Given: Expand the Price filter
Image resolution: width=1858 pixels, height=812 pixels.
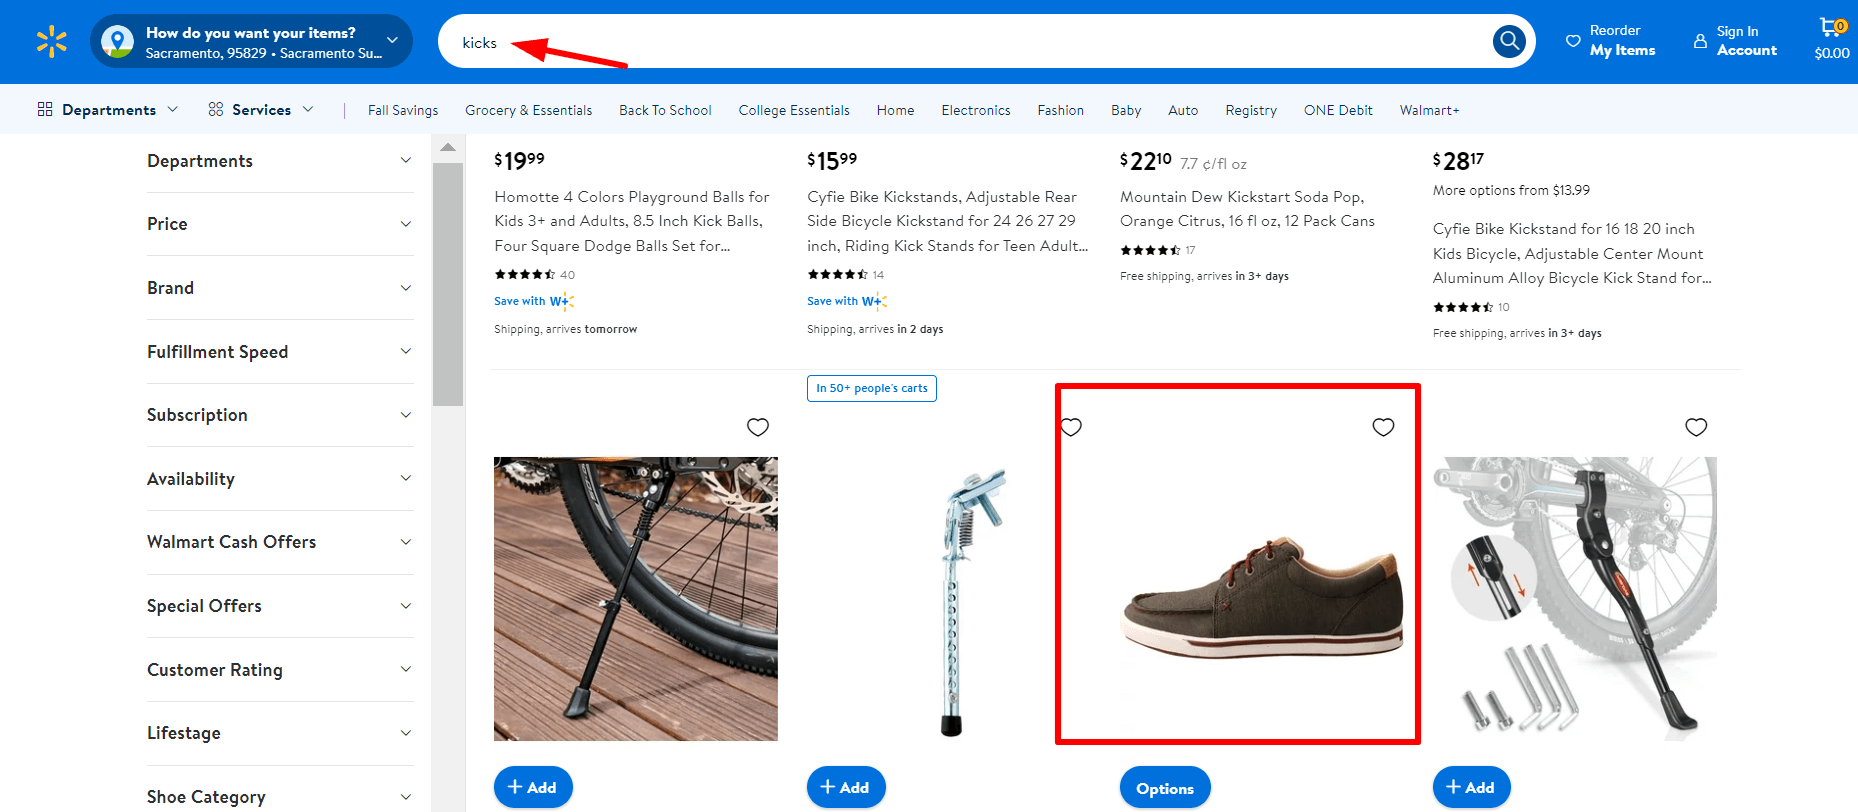Looking at the screenshot, I should coord(280,224).
